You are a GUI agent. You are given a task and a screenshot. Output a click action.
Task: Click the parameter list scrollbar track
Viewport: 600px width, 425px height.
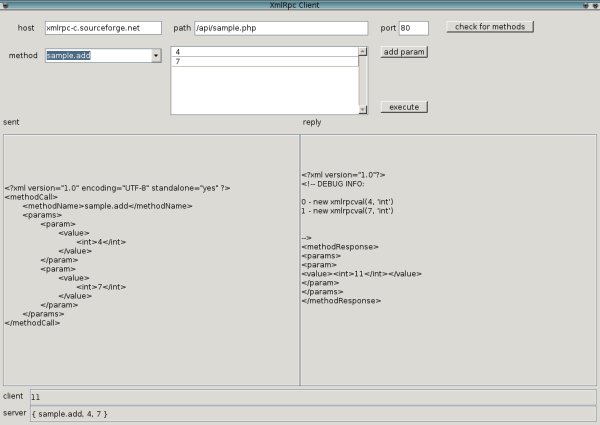pos(363,80)
